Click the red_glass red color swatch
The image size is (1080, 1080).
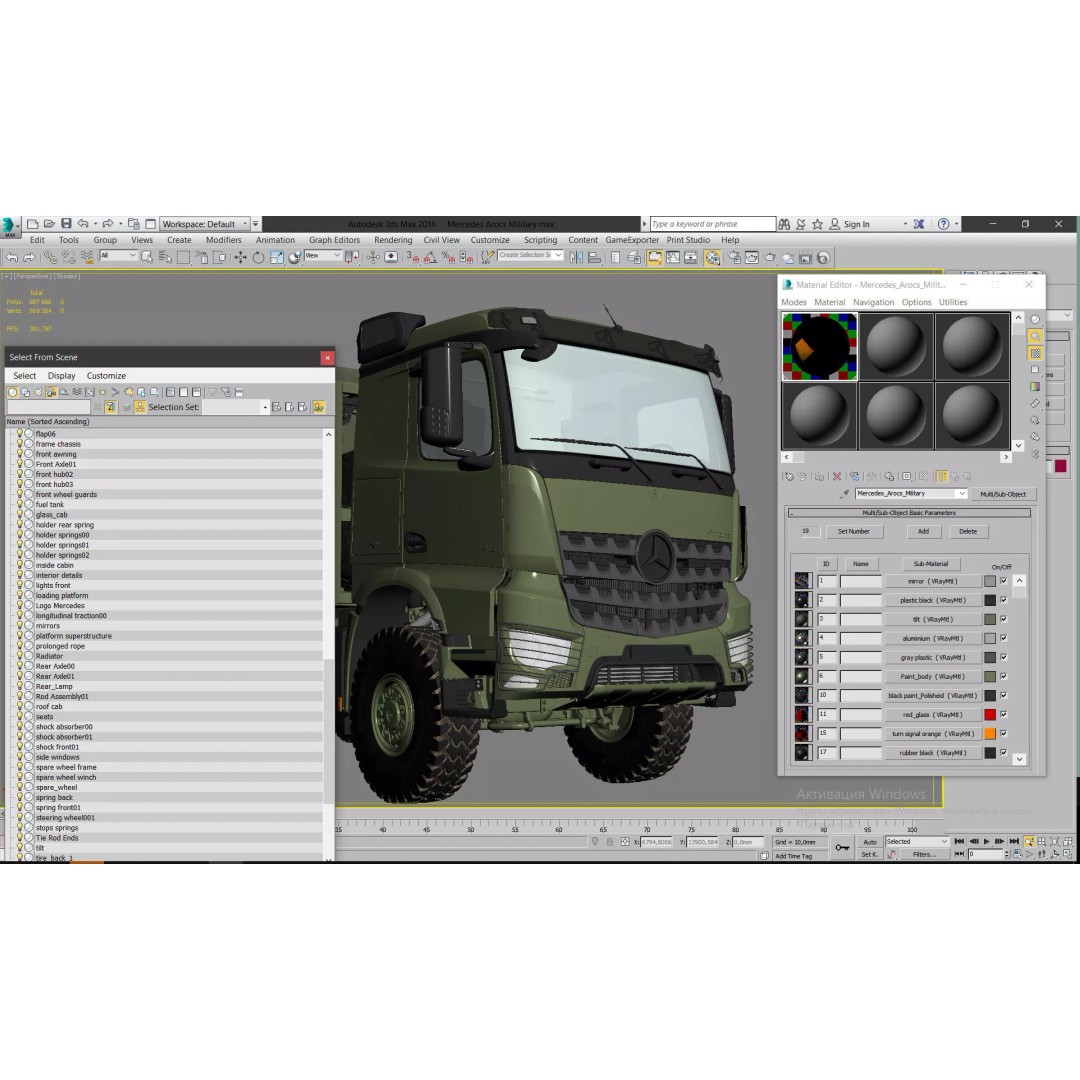[x=990, y=714]
